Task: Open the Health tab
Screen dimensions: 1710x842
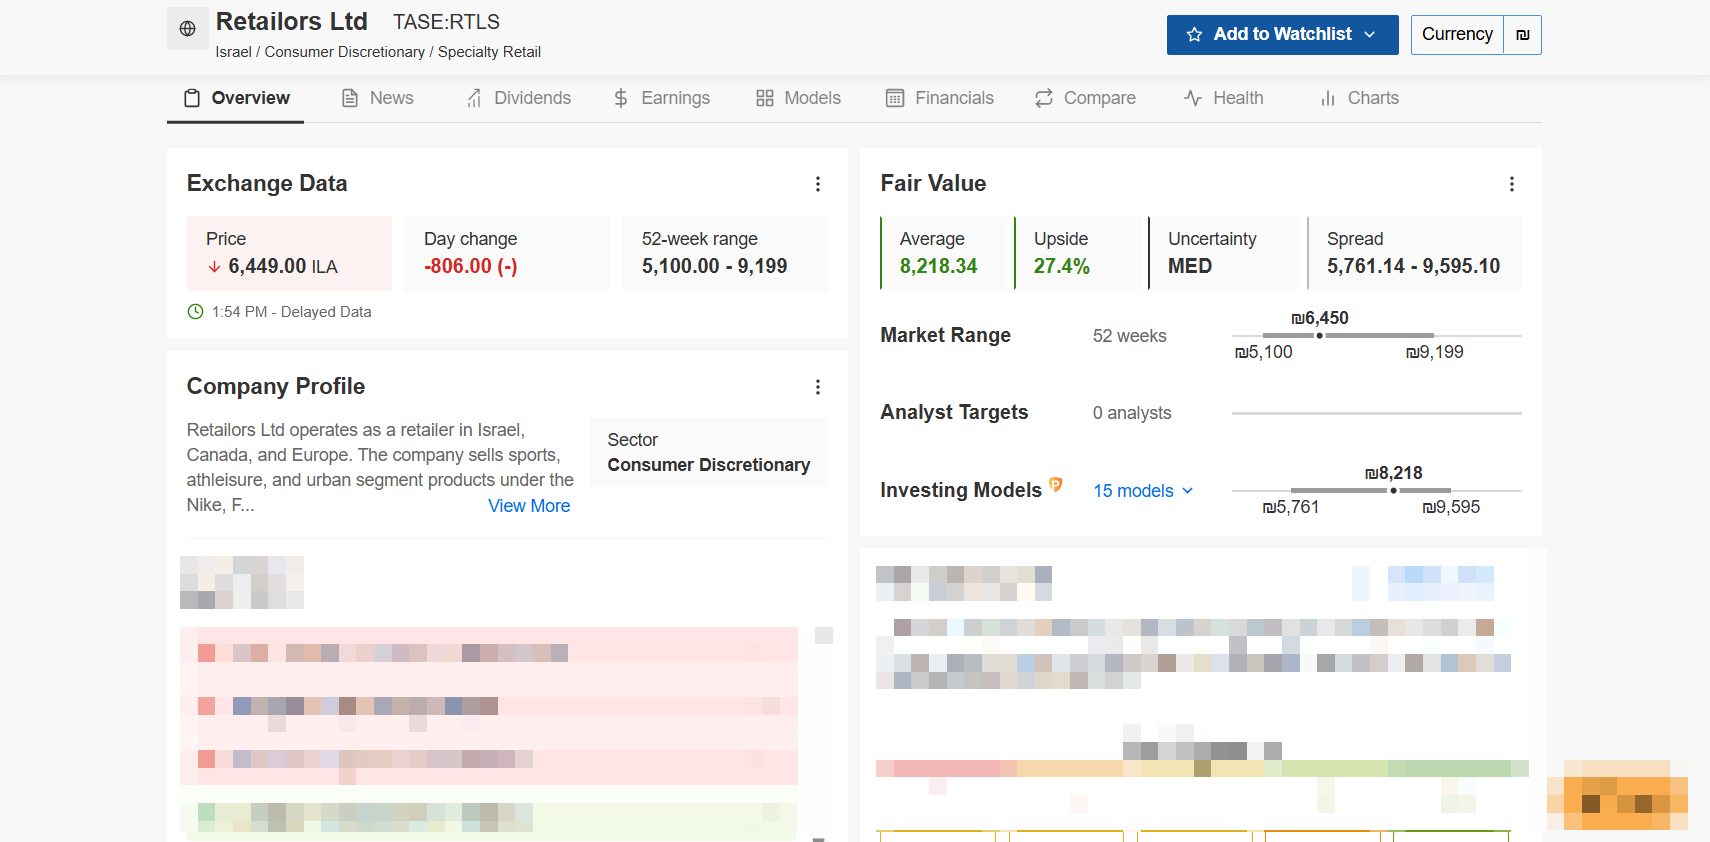Action: pyautogui.click(x=1224, y=98)
